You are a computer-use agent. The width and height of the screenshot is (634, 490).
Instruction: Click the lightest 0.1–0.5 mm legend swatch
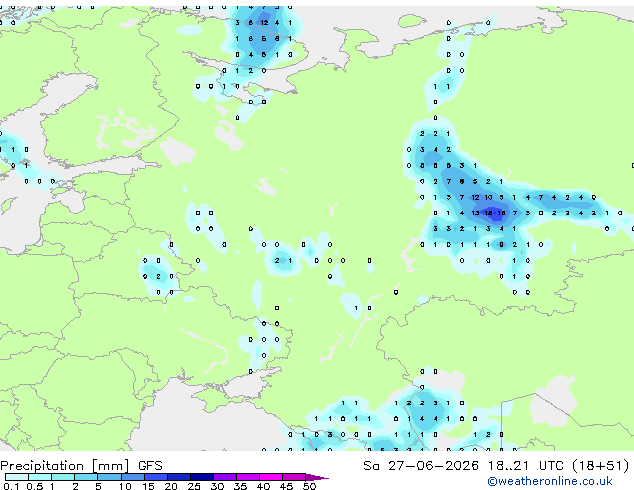coord(17,477)
